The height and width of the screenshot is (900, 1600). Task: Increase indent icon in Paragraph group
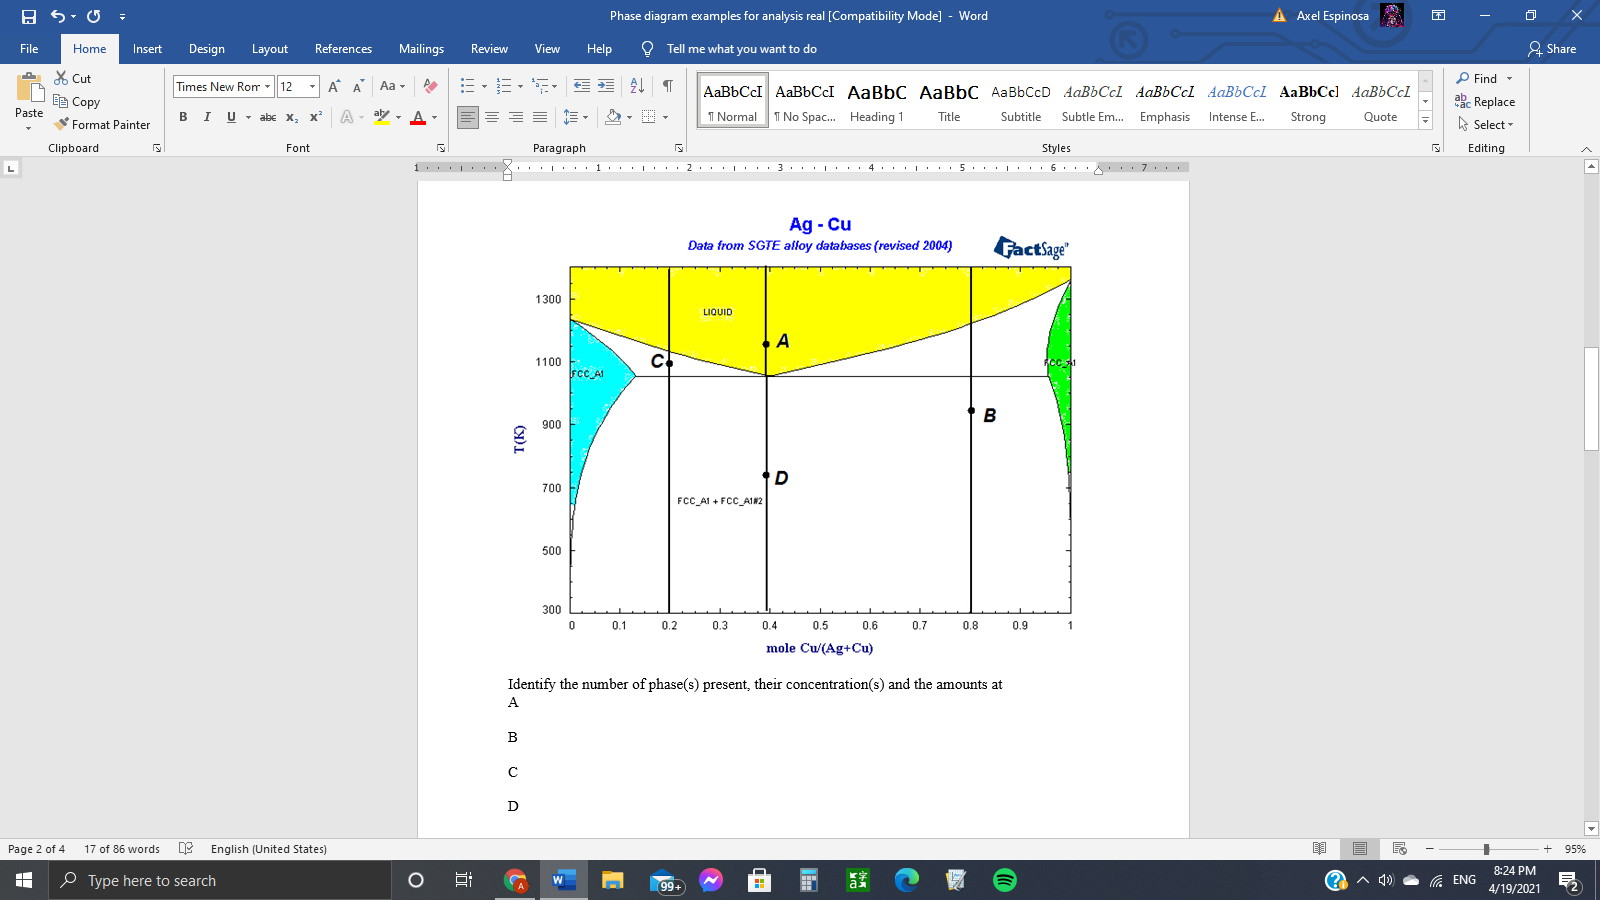pos(606,86)
